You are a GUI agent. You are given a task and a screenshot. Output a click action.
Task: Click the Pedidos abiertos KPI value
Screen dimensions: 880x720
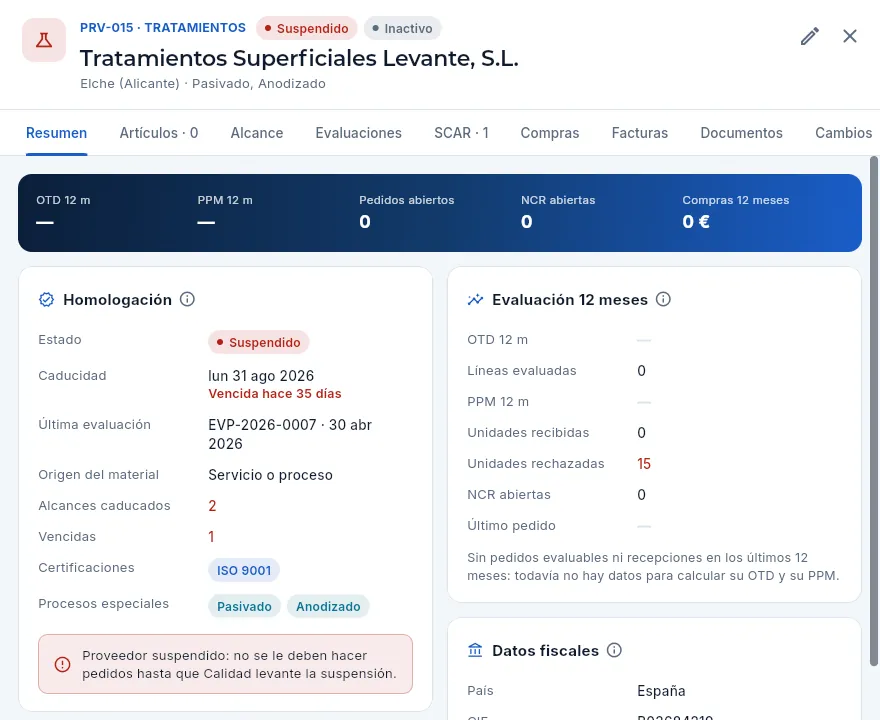pyautogui.click(x=365, y=222)
